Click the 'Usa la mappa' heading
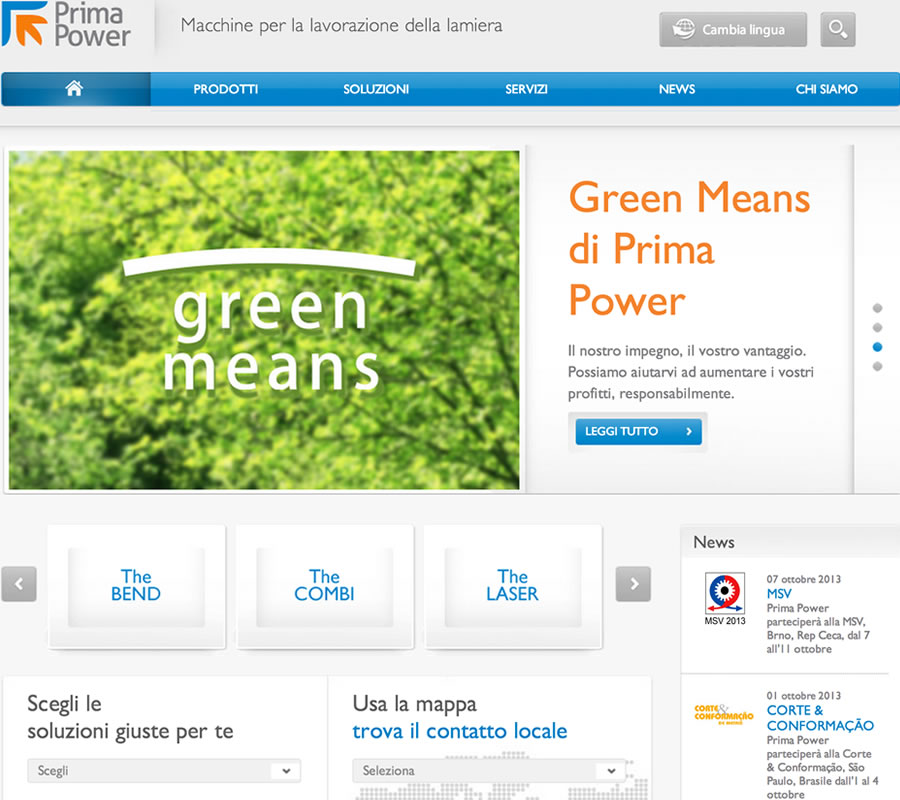This screenshot has width=900, height=800. tap(414, 704)
